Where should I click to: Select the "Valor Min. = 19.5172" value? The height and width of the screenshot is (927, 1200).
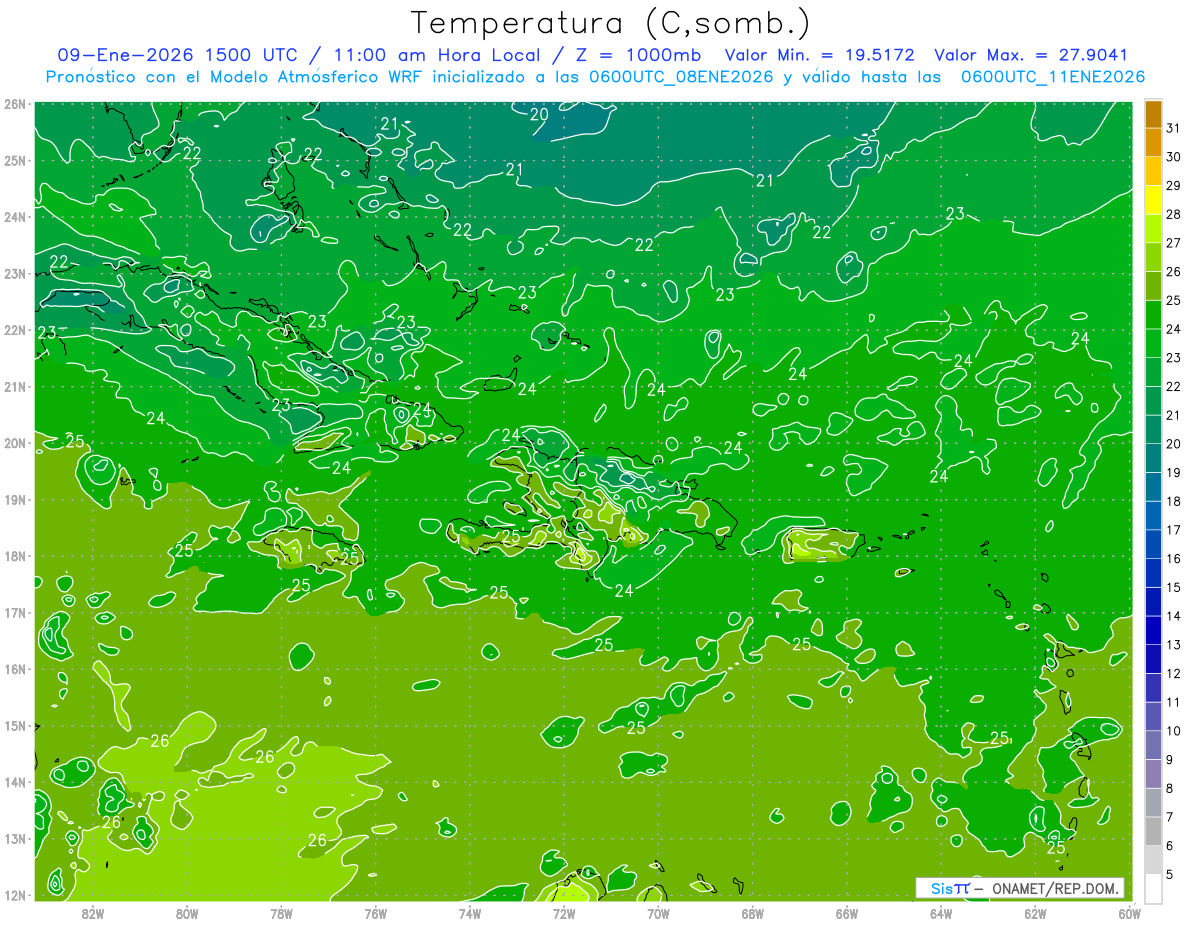point(820,56)
